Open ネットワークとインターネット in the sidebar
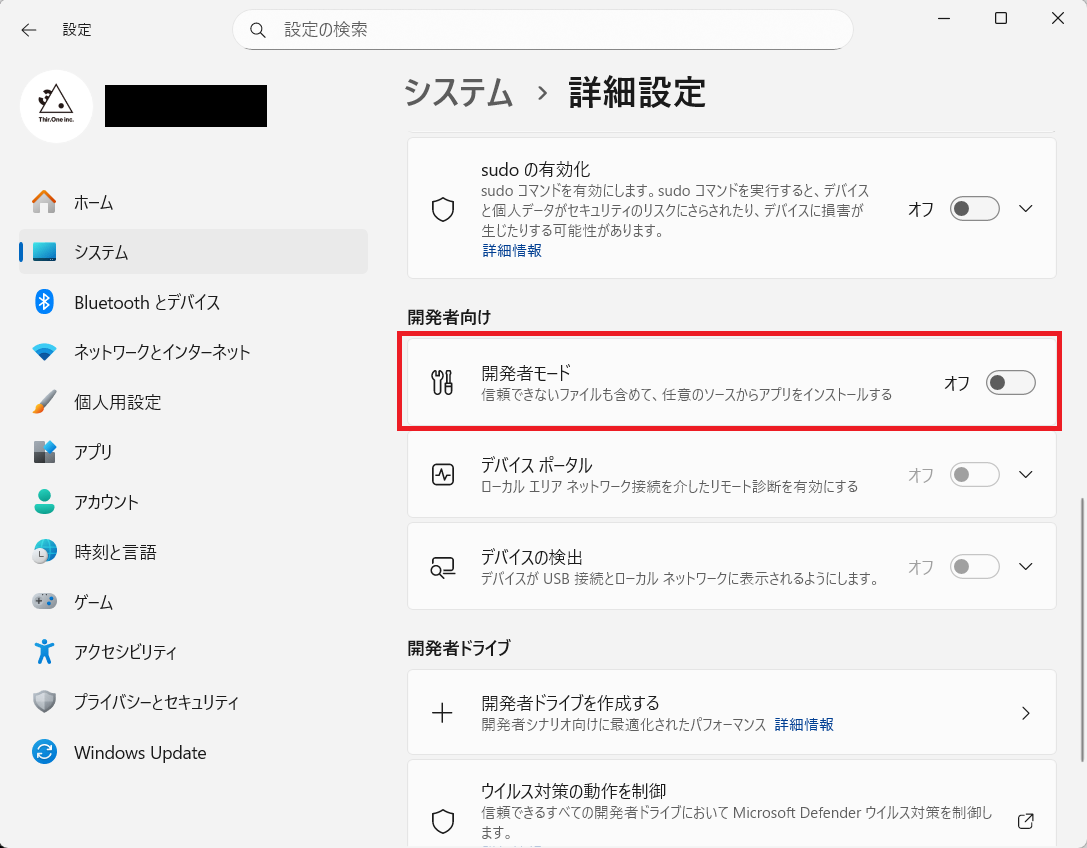The width and height of the screenshot is (1087, 848). click(x=162, y=352)
